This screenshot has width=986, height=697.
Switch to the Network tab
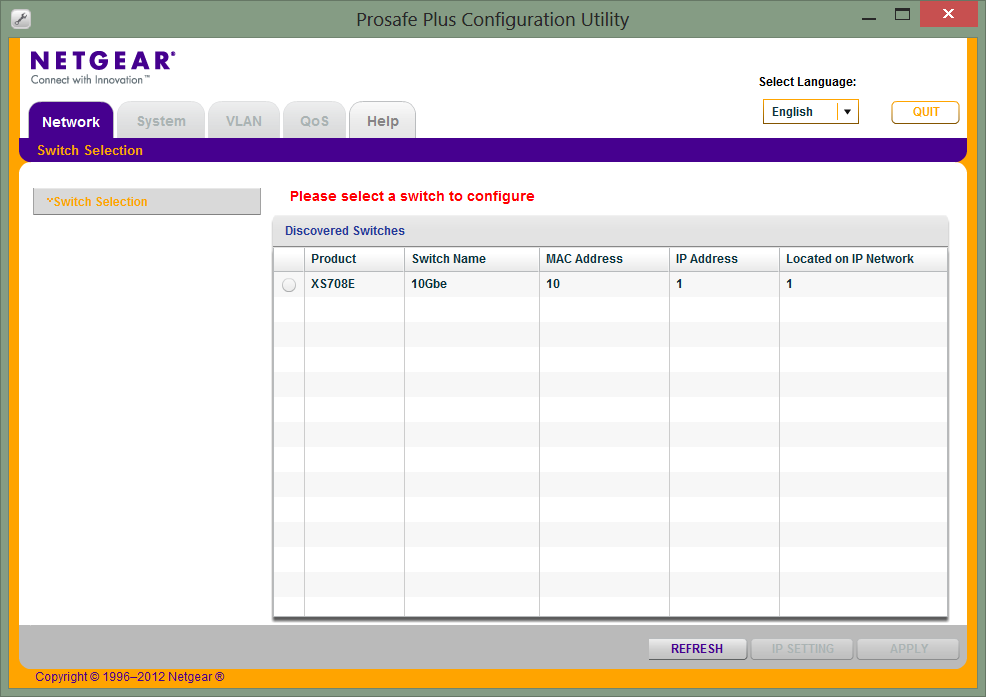pyautogui.click(x=71, y=121)
